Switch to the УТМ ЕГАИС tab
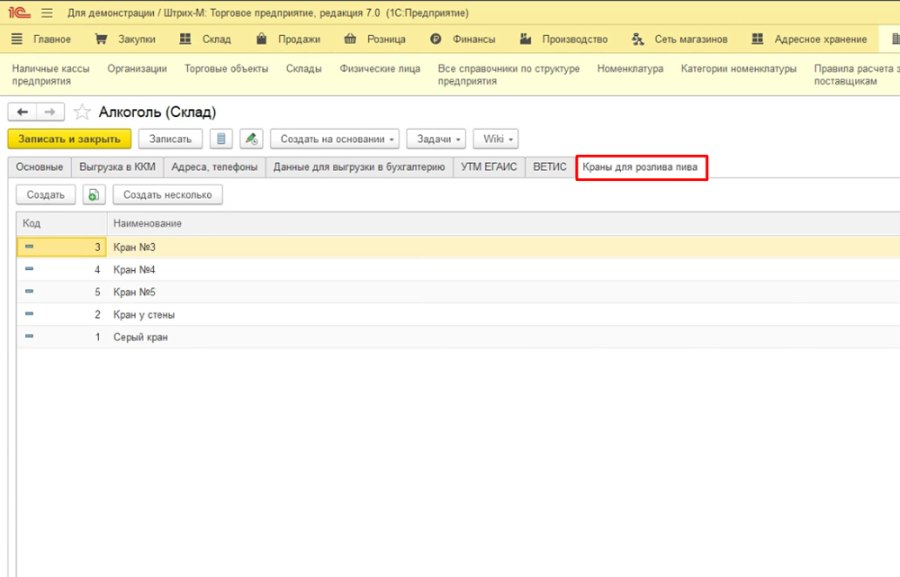The image size is (900, 577). 488,167
